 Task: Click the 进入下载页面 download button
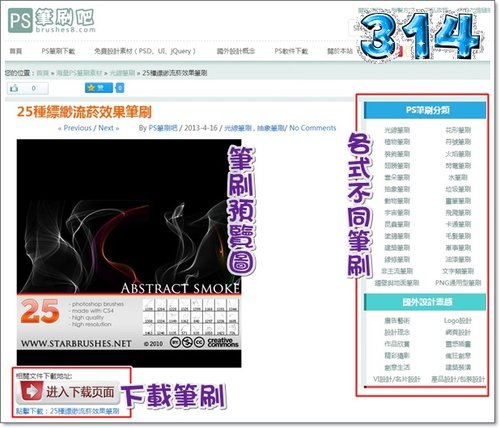[67, 392]
